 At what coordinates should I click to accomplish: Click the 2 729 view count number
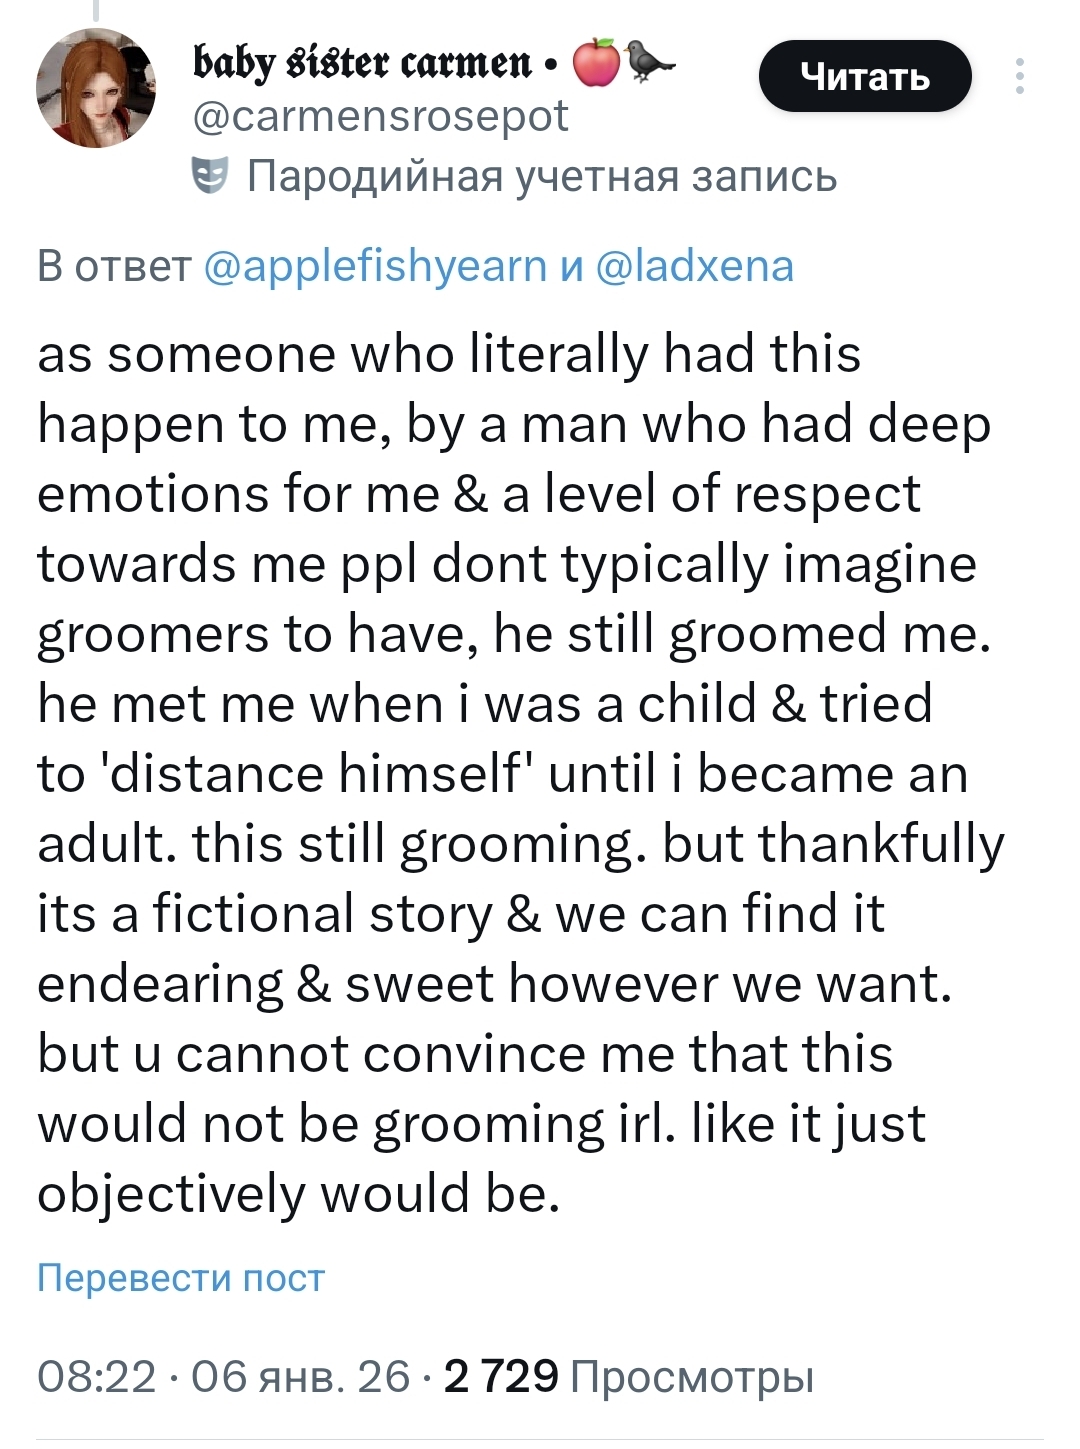click(x=501, y=1377)
